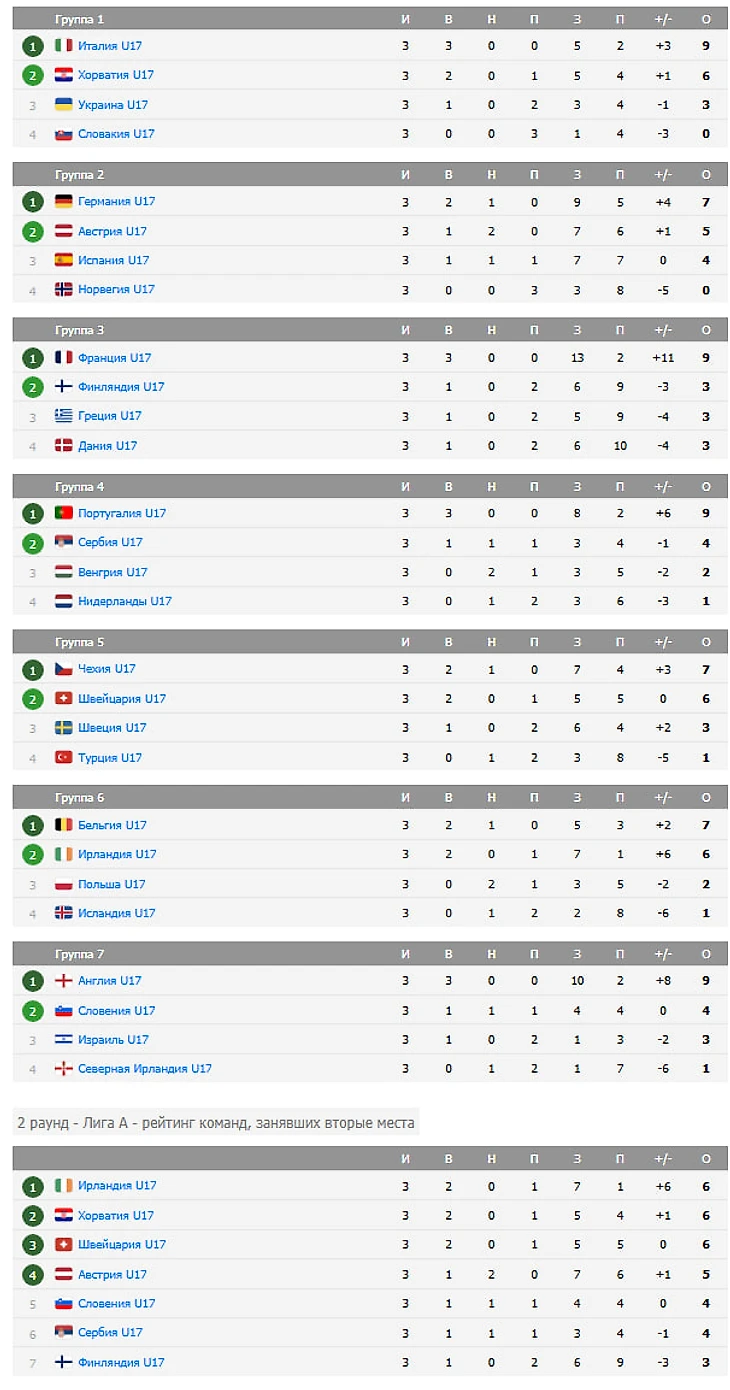Click the Germany flag icon in Group 2
Viewport: 730px width, 1390px height.
64,202
